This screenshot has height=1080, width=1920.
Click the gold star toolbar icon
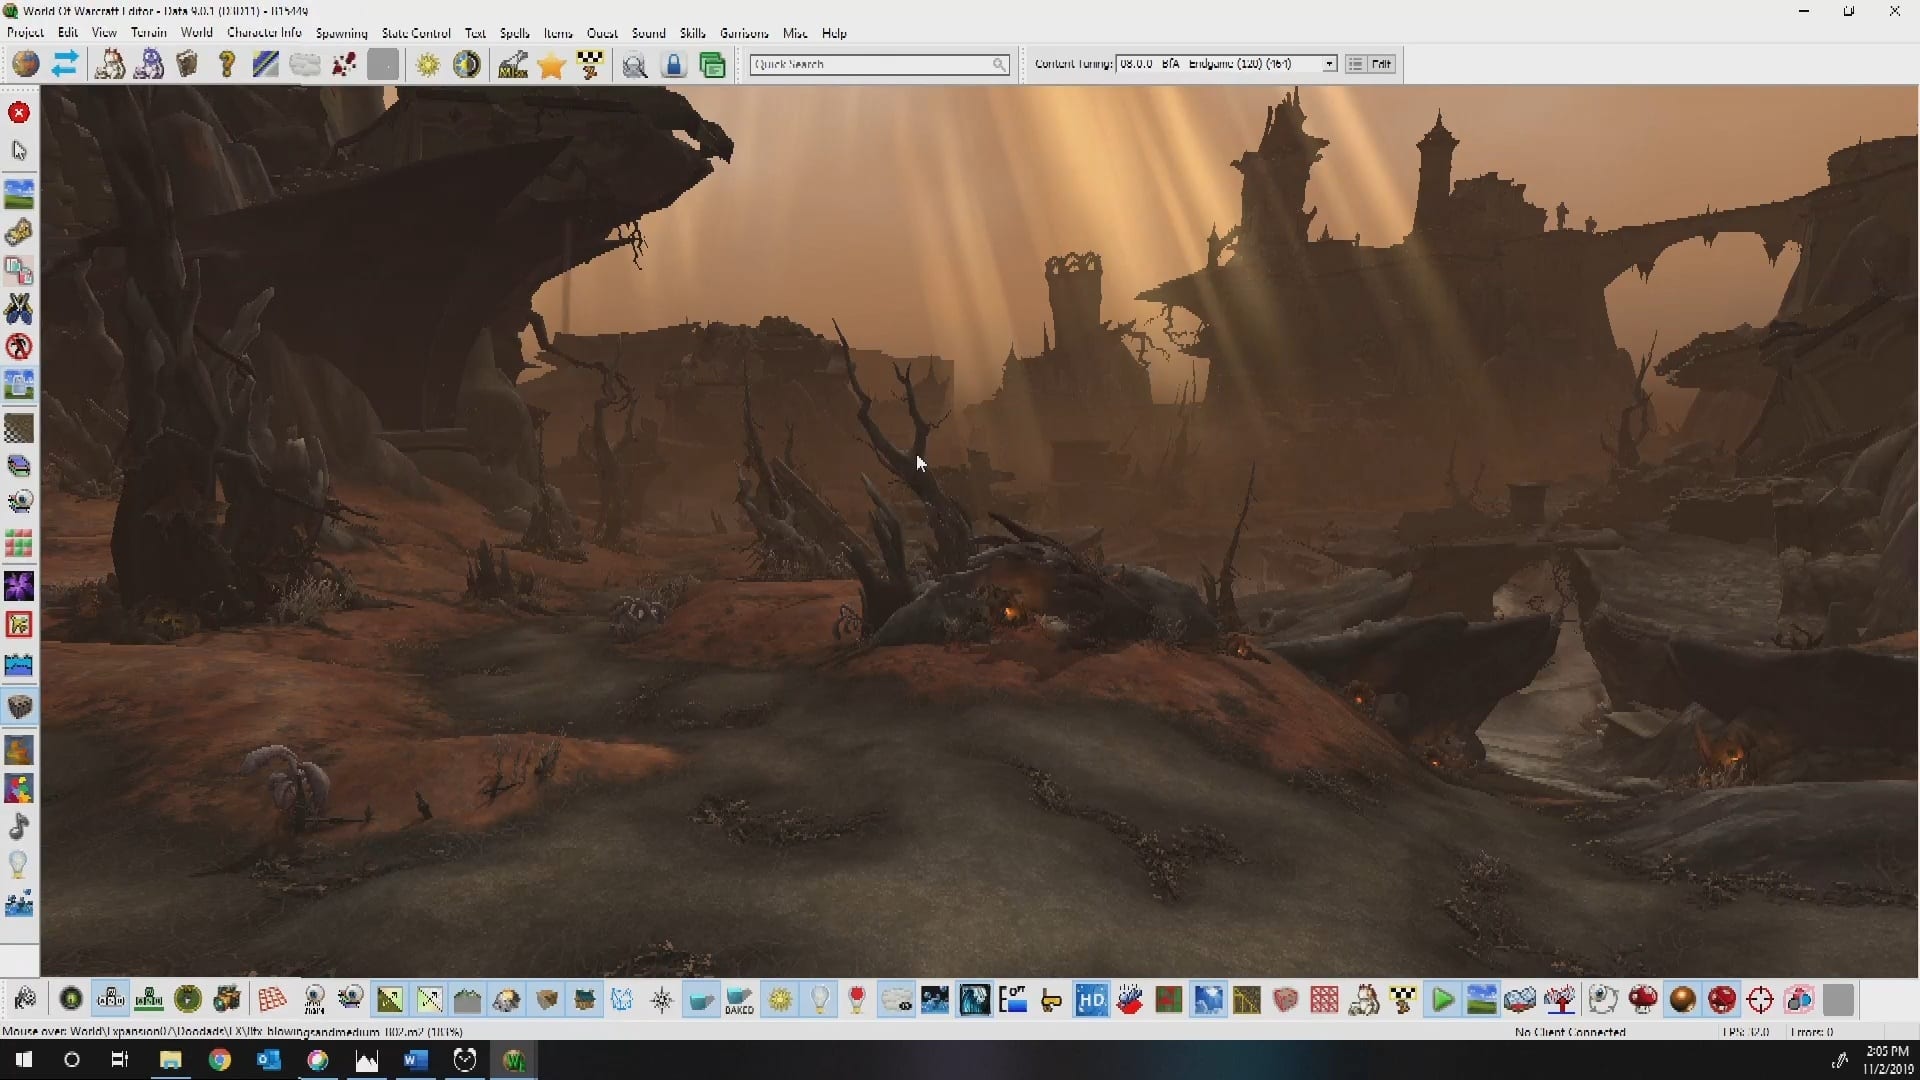(x=551, y=65)
